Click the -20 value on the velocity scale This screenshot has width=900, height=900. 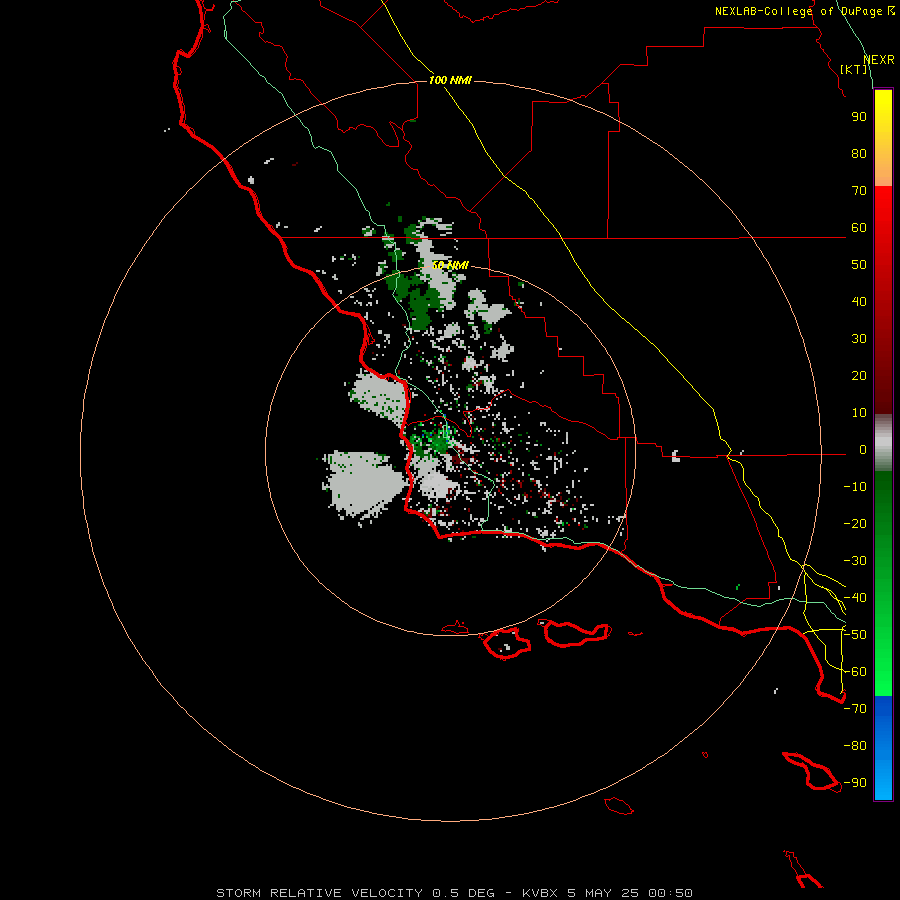pyautogui.click(x=855, y=524)
